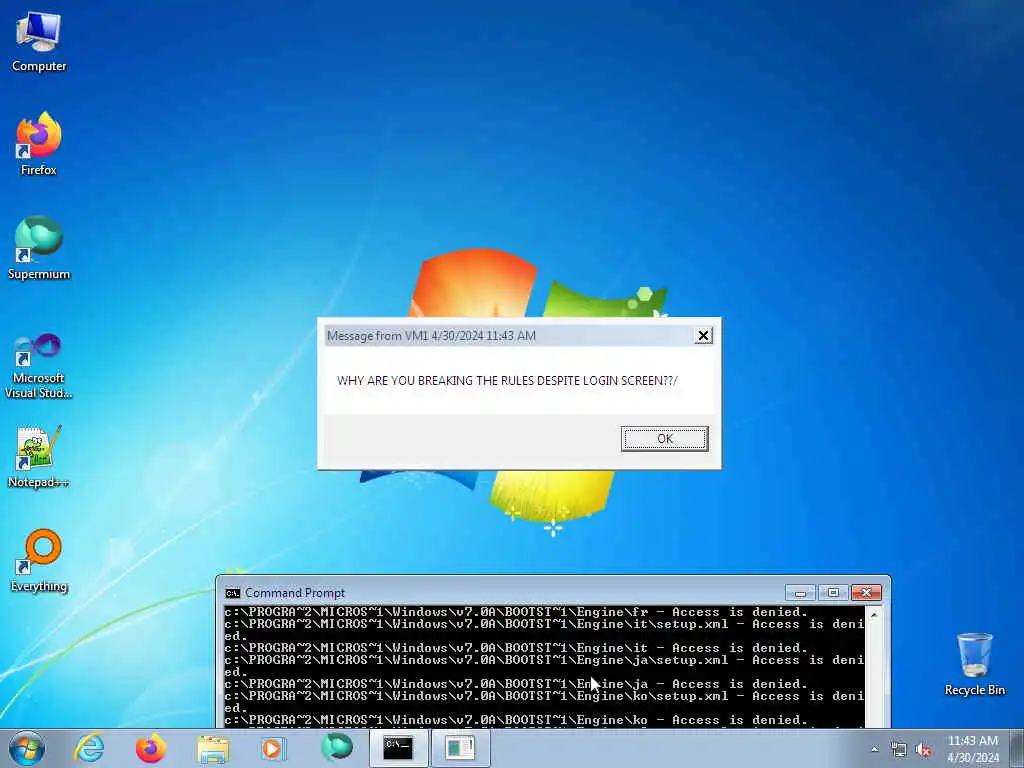
Task: Click the Engine\it\setup.xml output line
Action: tap(543, 630)
